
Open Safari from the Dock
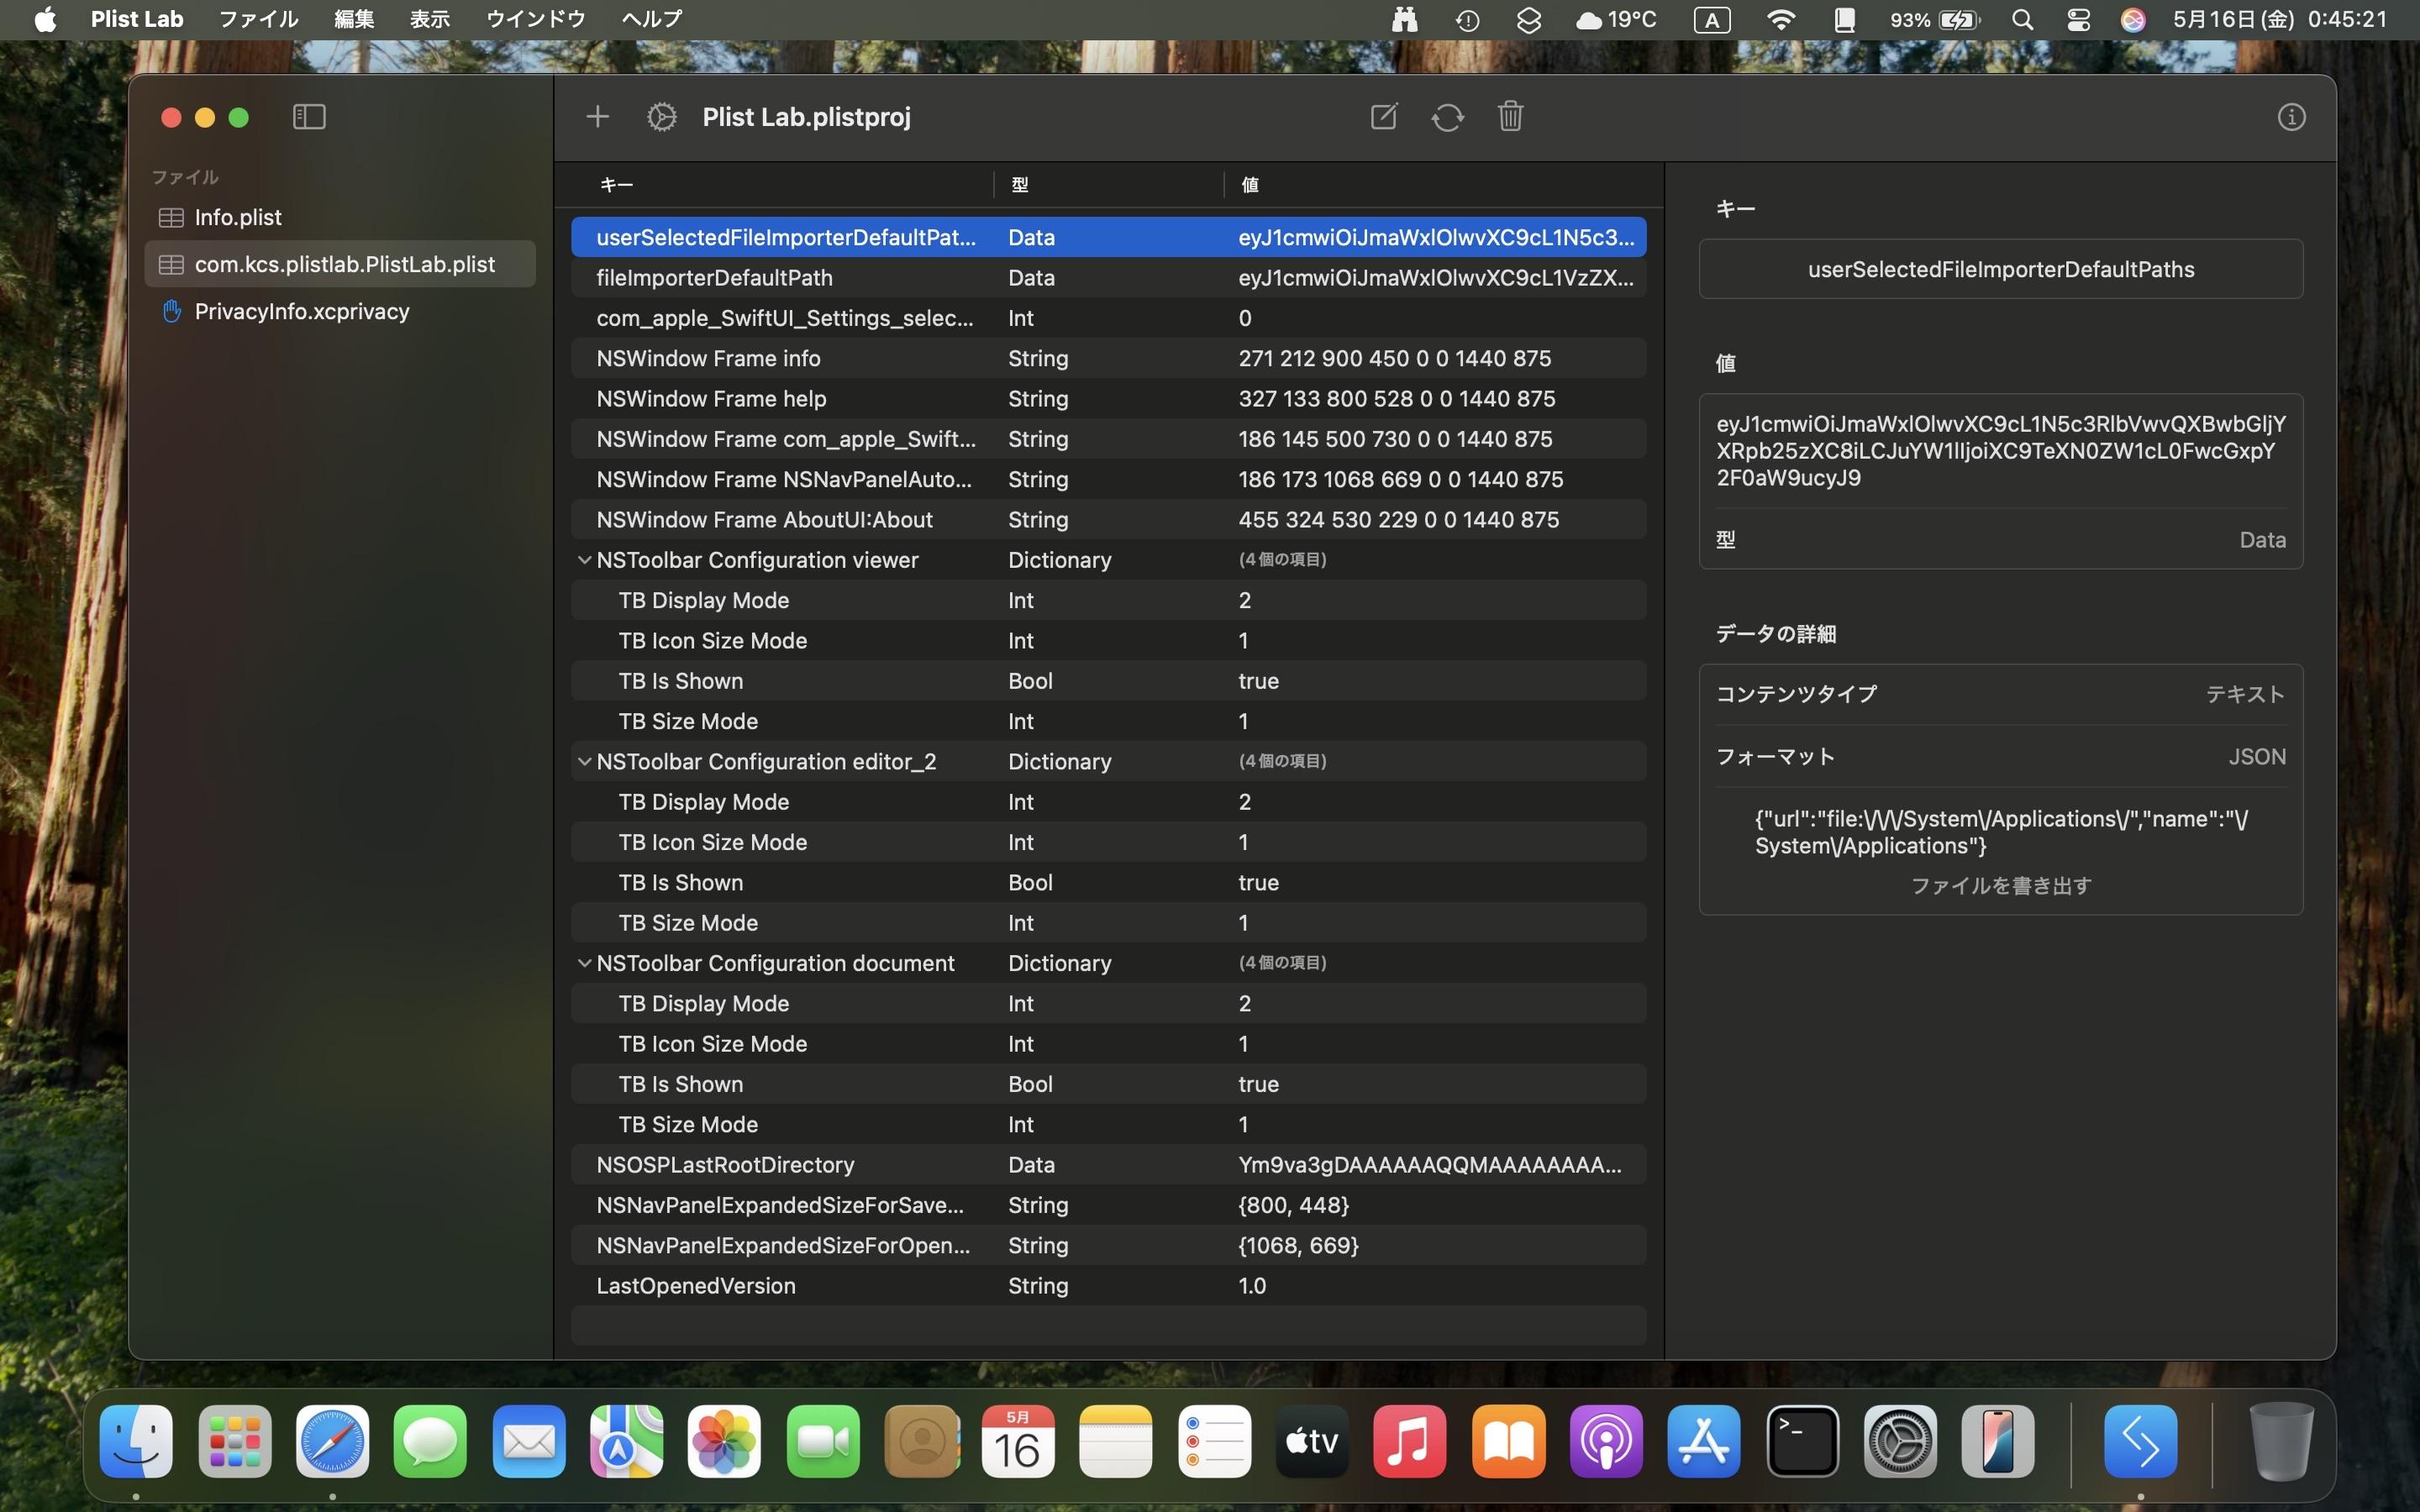pyautogui.click(x=332, y=1441)
